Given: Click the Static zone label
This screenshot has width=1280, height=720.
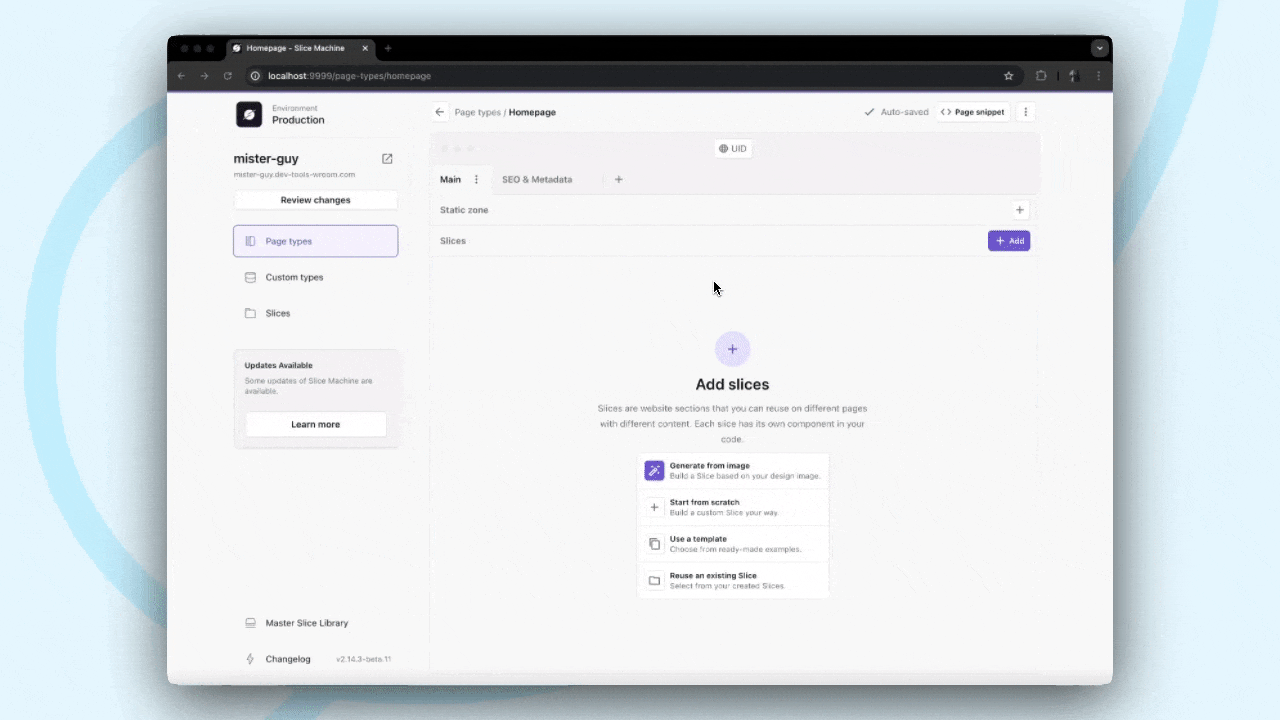Looking at the screenshot, I should pyautogui.click(x=464, y=210).
